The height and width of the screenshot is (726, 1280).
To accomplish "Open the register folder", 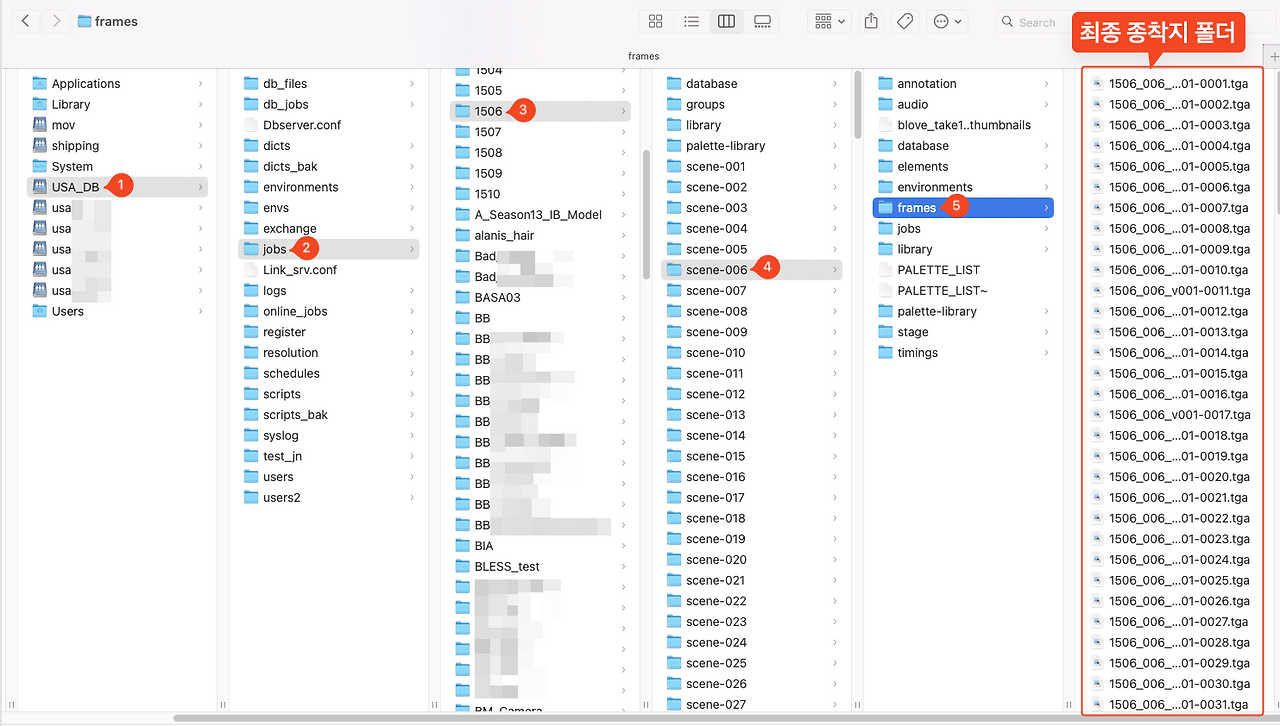I will tap(328, 332).
